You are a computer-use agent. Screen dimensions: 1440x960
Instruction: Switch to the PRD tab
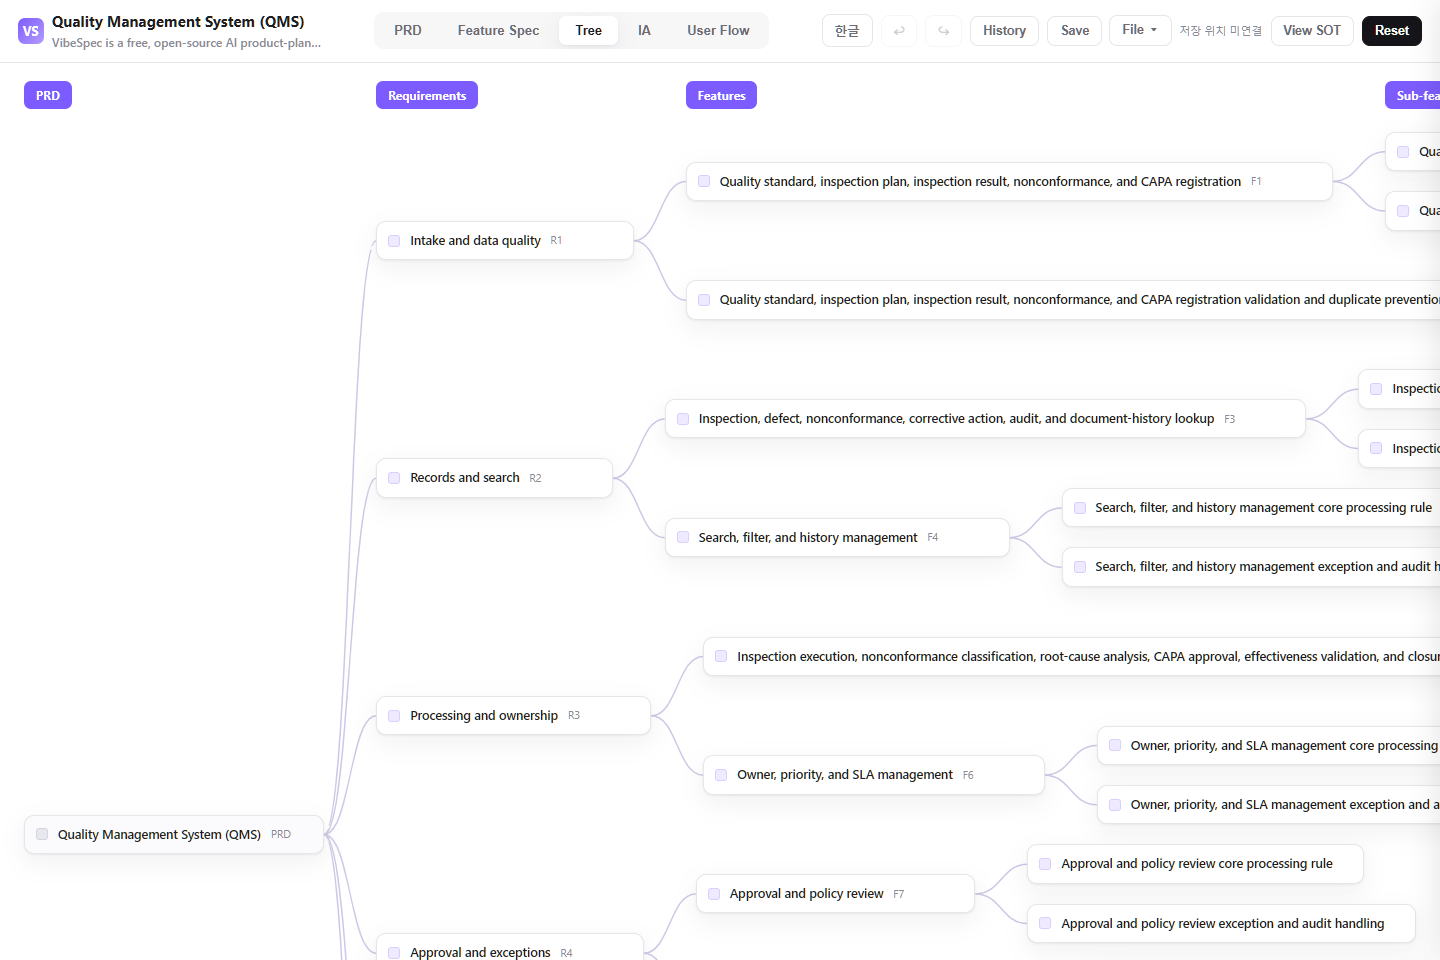[408, 31]
